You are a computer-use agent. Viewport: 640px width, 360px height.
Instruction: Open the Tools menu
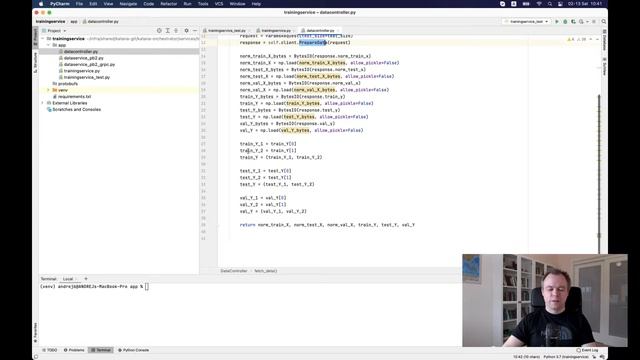[203, 4]
